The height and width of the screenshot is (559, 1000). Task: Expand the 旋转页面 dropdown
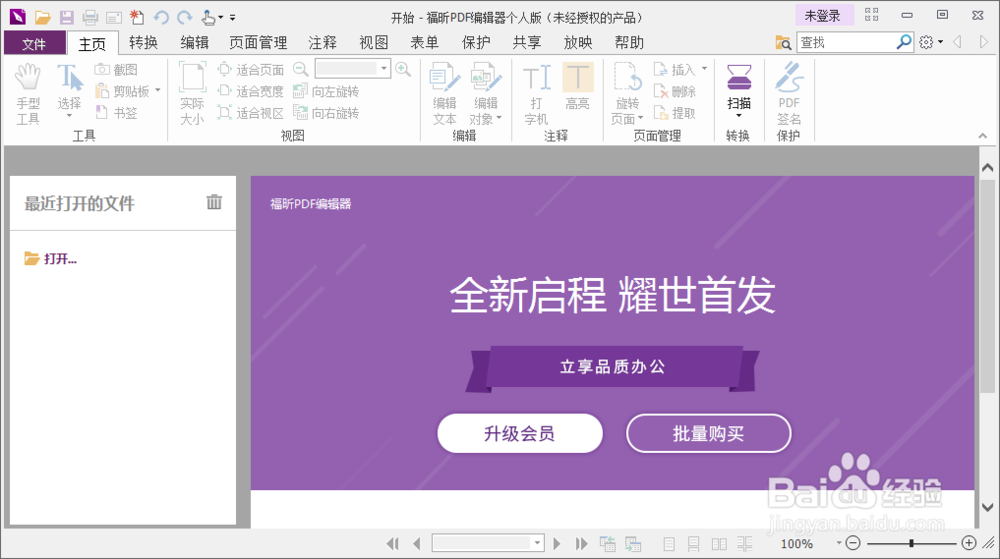[640, 118]
